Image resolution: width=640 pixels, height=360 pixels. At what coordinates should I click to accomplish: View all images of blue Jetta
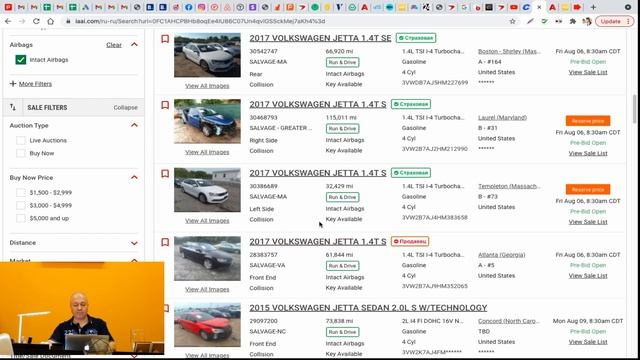pyautogui.click(x=207, y=152)
